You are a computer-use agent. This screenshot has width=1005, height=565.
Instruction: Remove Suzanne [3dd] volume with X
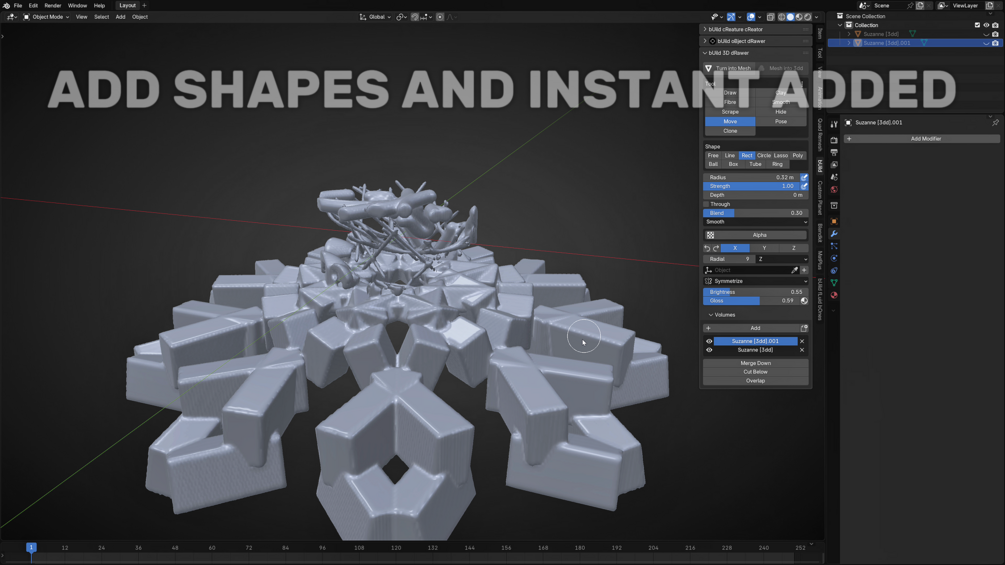pyautogui.click(x=802, y=350)
